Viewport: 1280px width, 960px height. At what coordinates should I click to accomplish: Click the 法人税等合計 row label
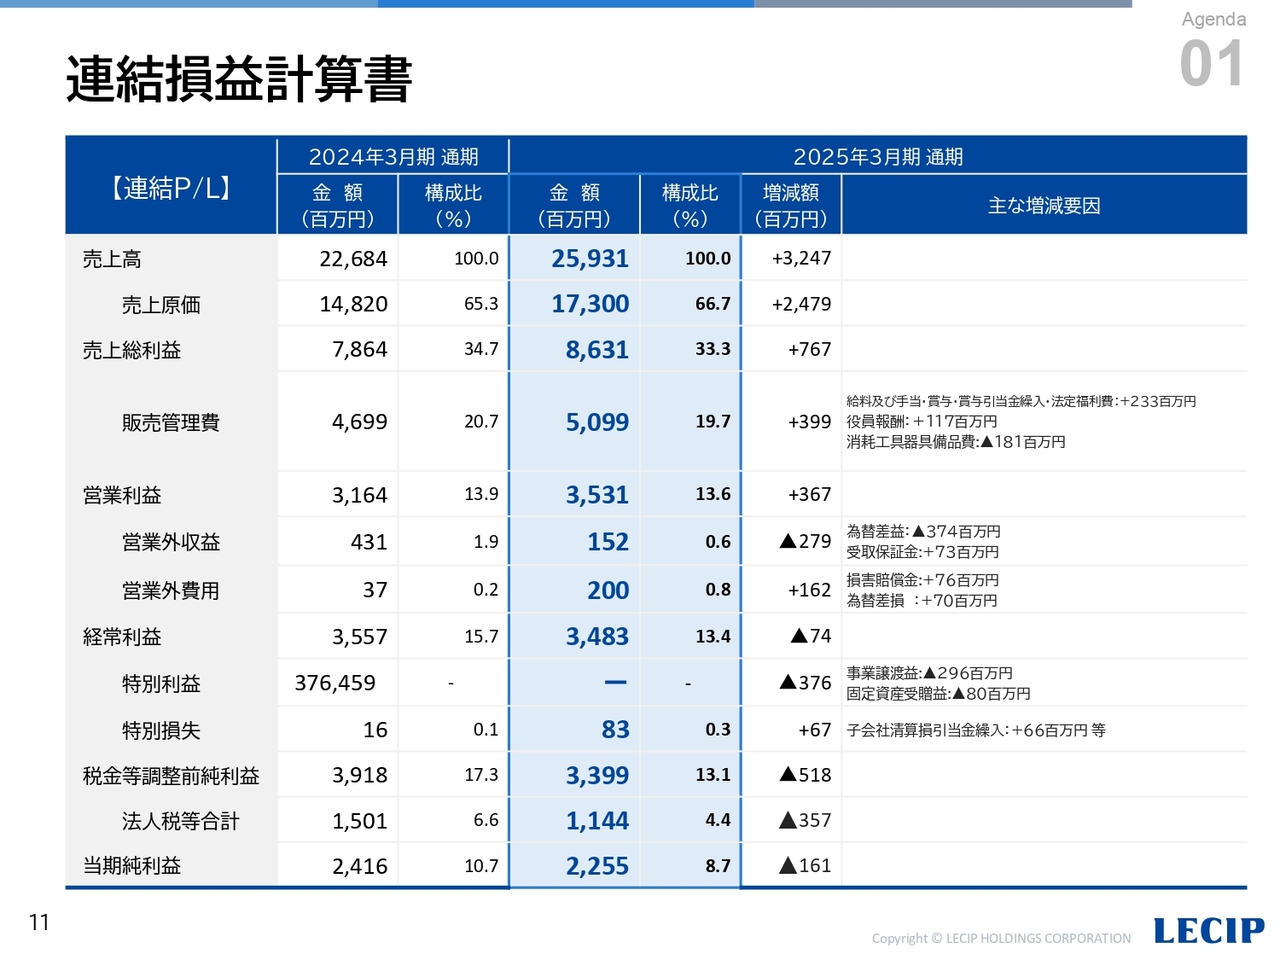pyautogui.click(x=181, y=821)
